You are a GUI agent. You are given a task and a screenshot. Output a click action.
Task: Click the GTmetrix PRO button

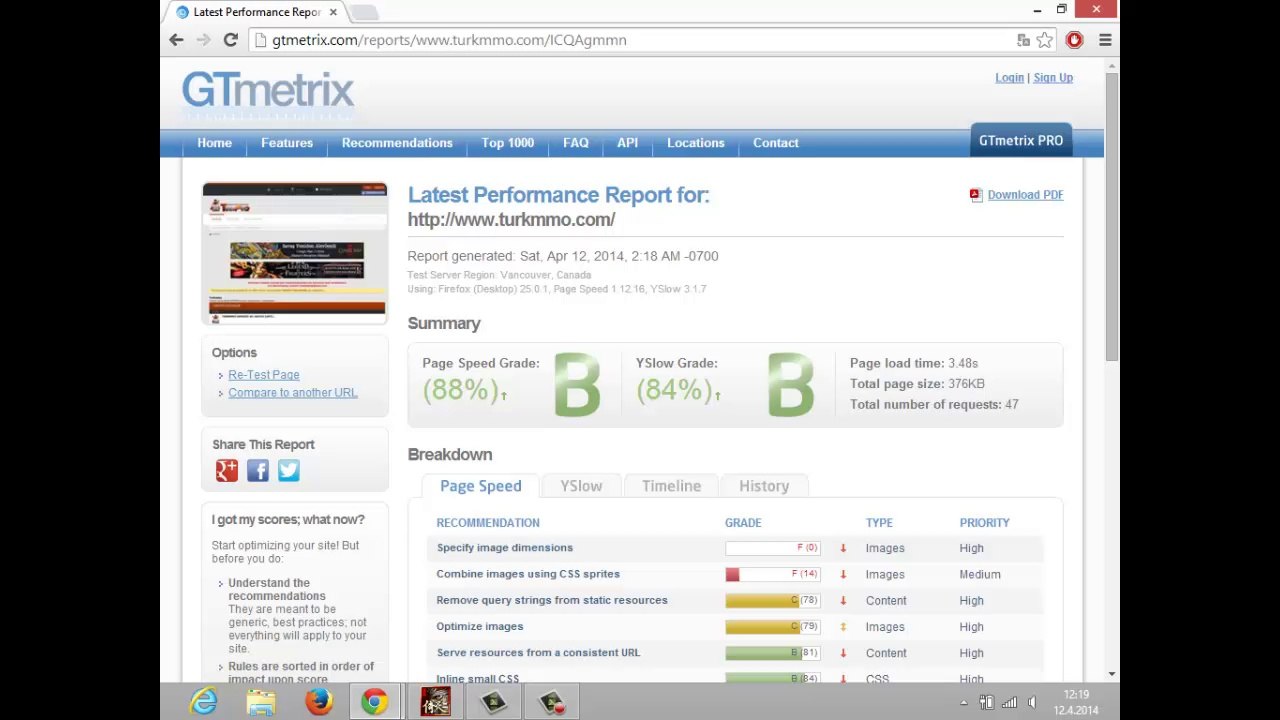(1021, 141)
